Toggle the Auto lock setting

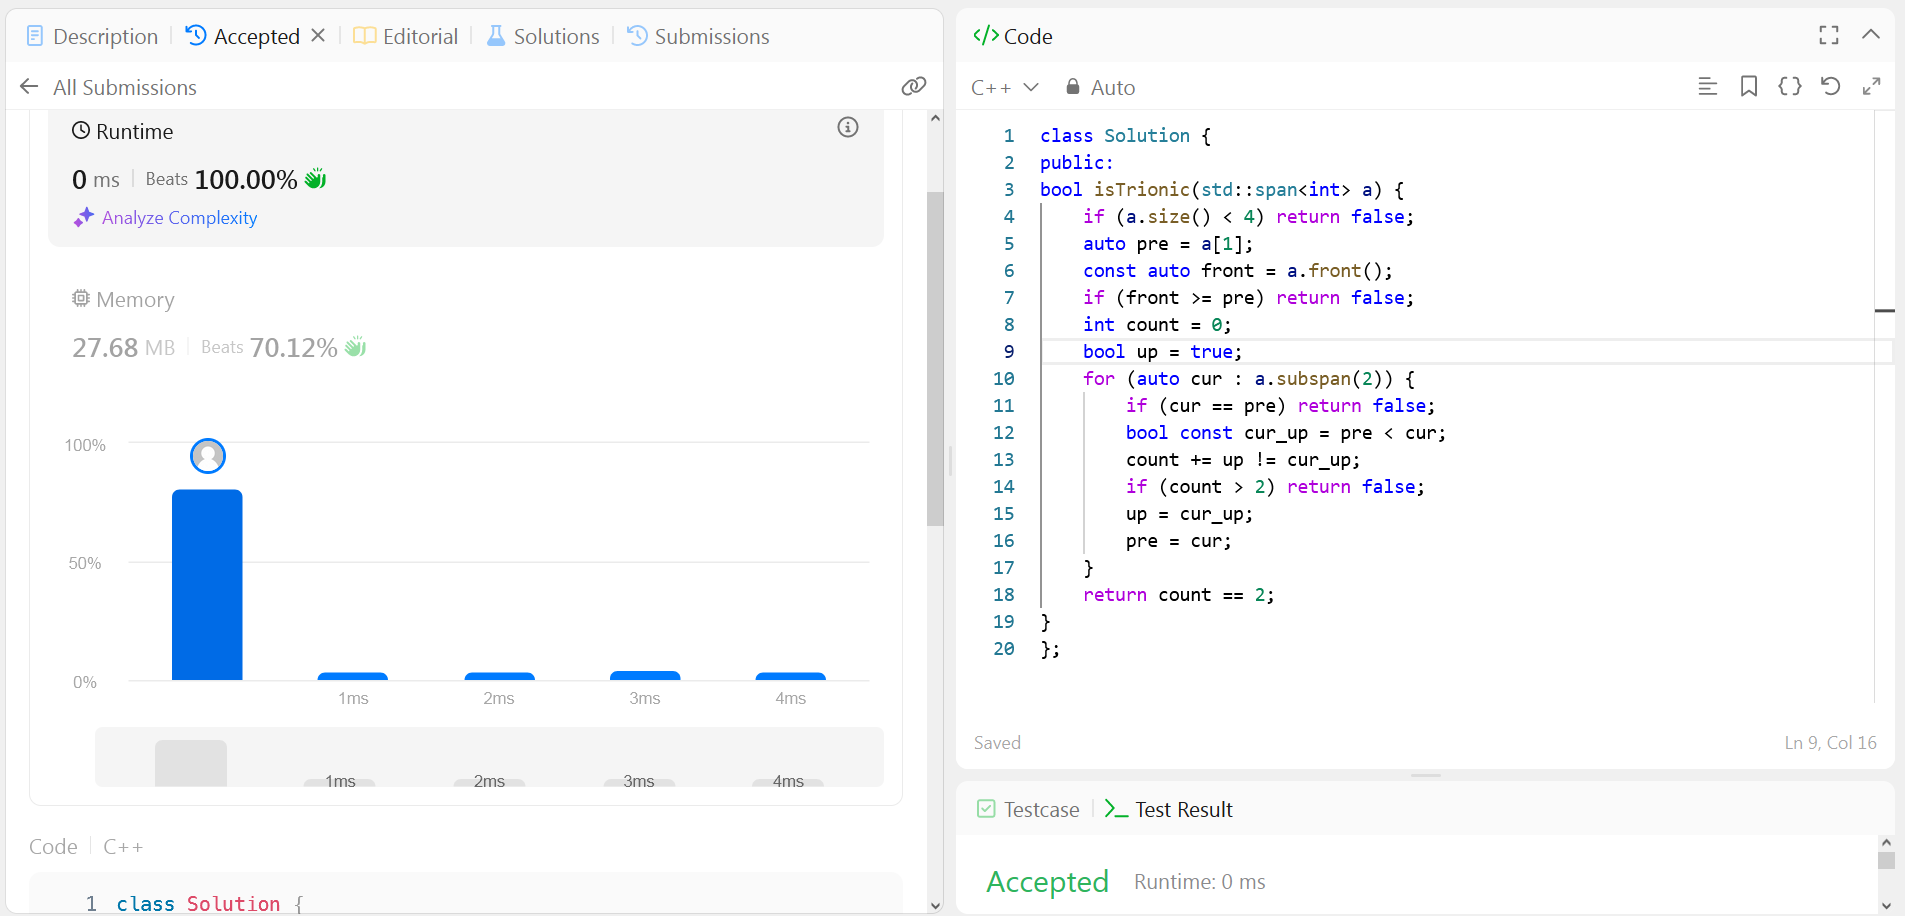[1100, 88]
